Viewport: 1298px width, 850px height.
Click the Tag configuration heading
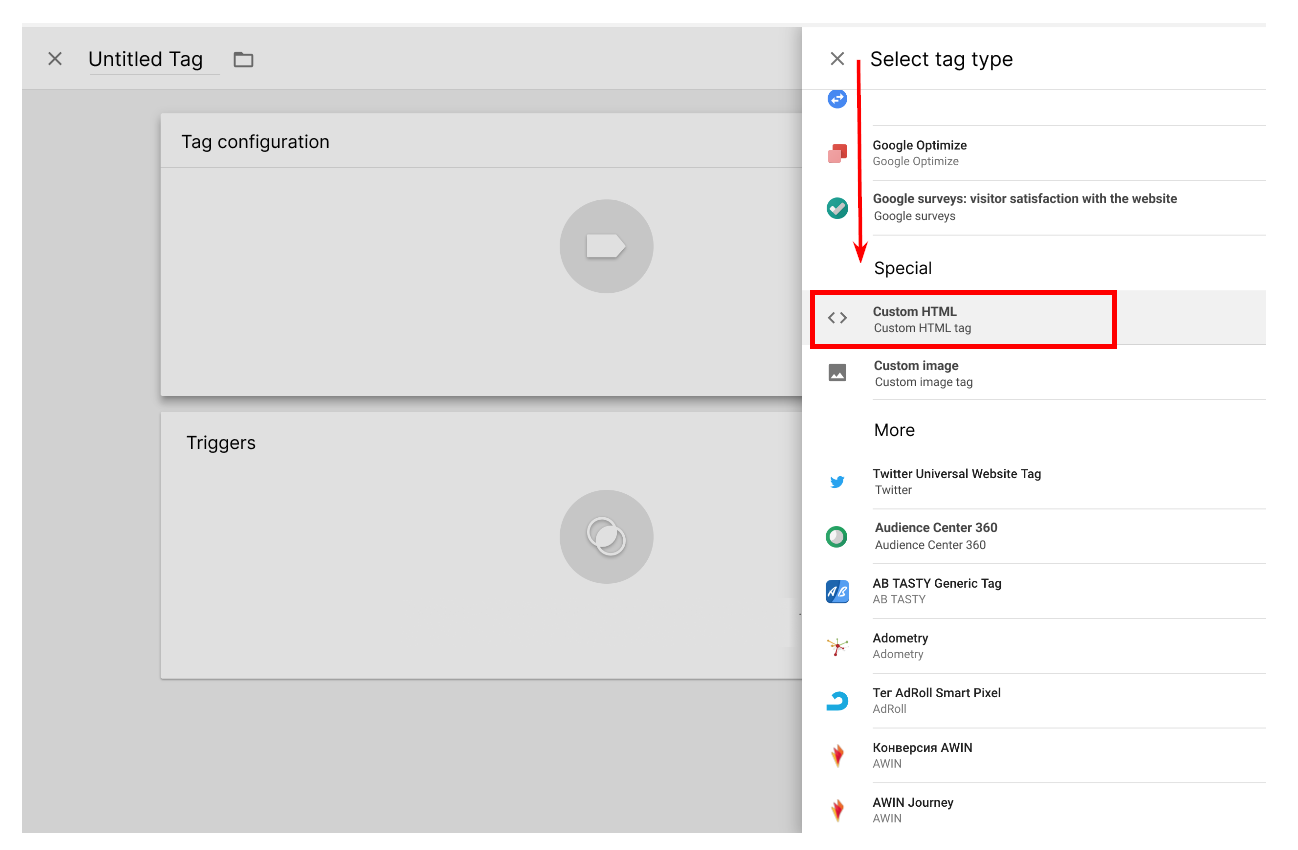255,142
